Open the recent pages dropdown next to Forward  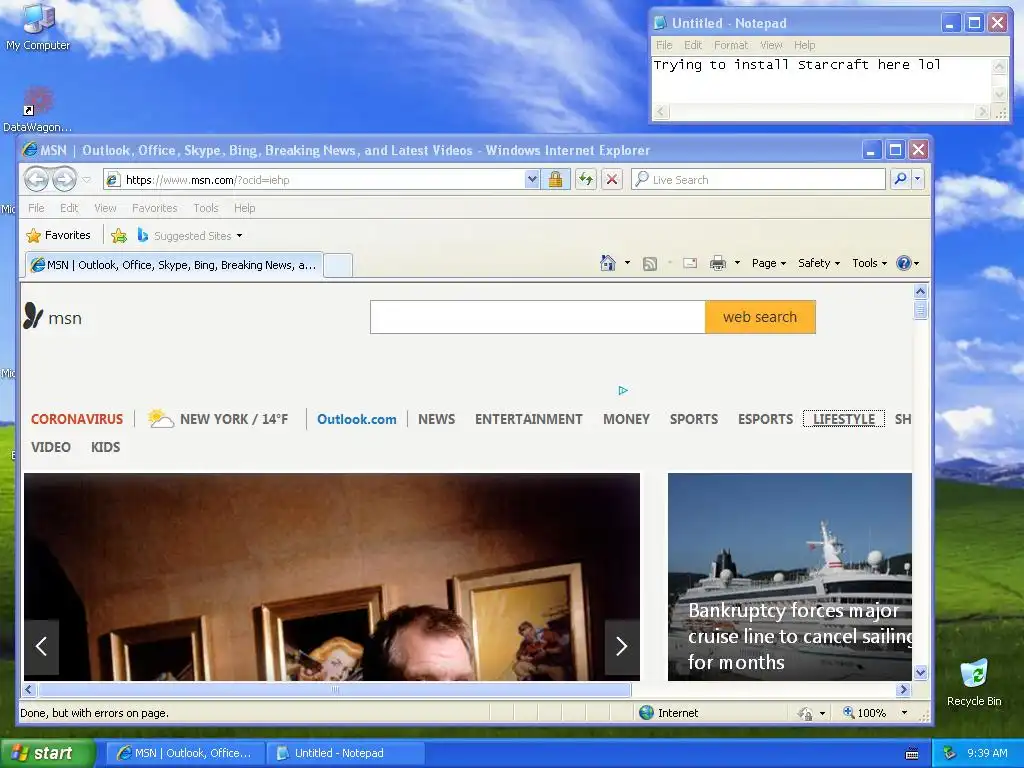point(86,180)
